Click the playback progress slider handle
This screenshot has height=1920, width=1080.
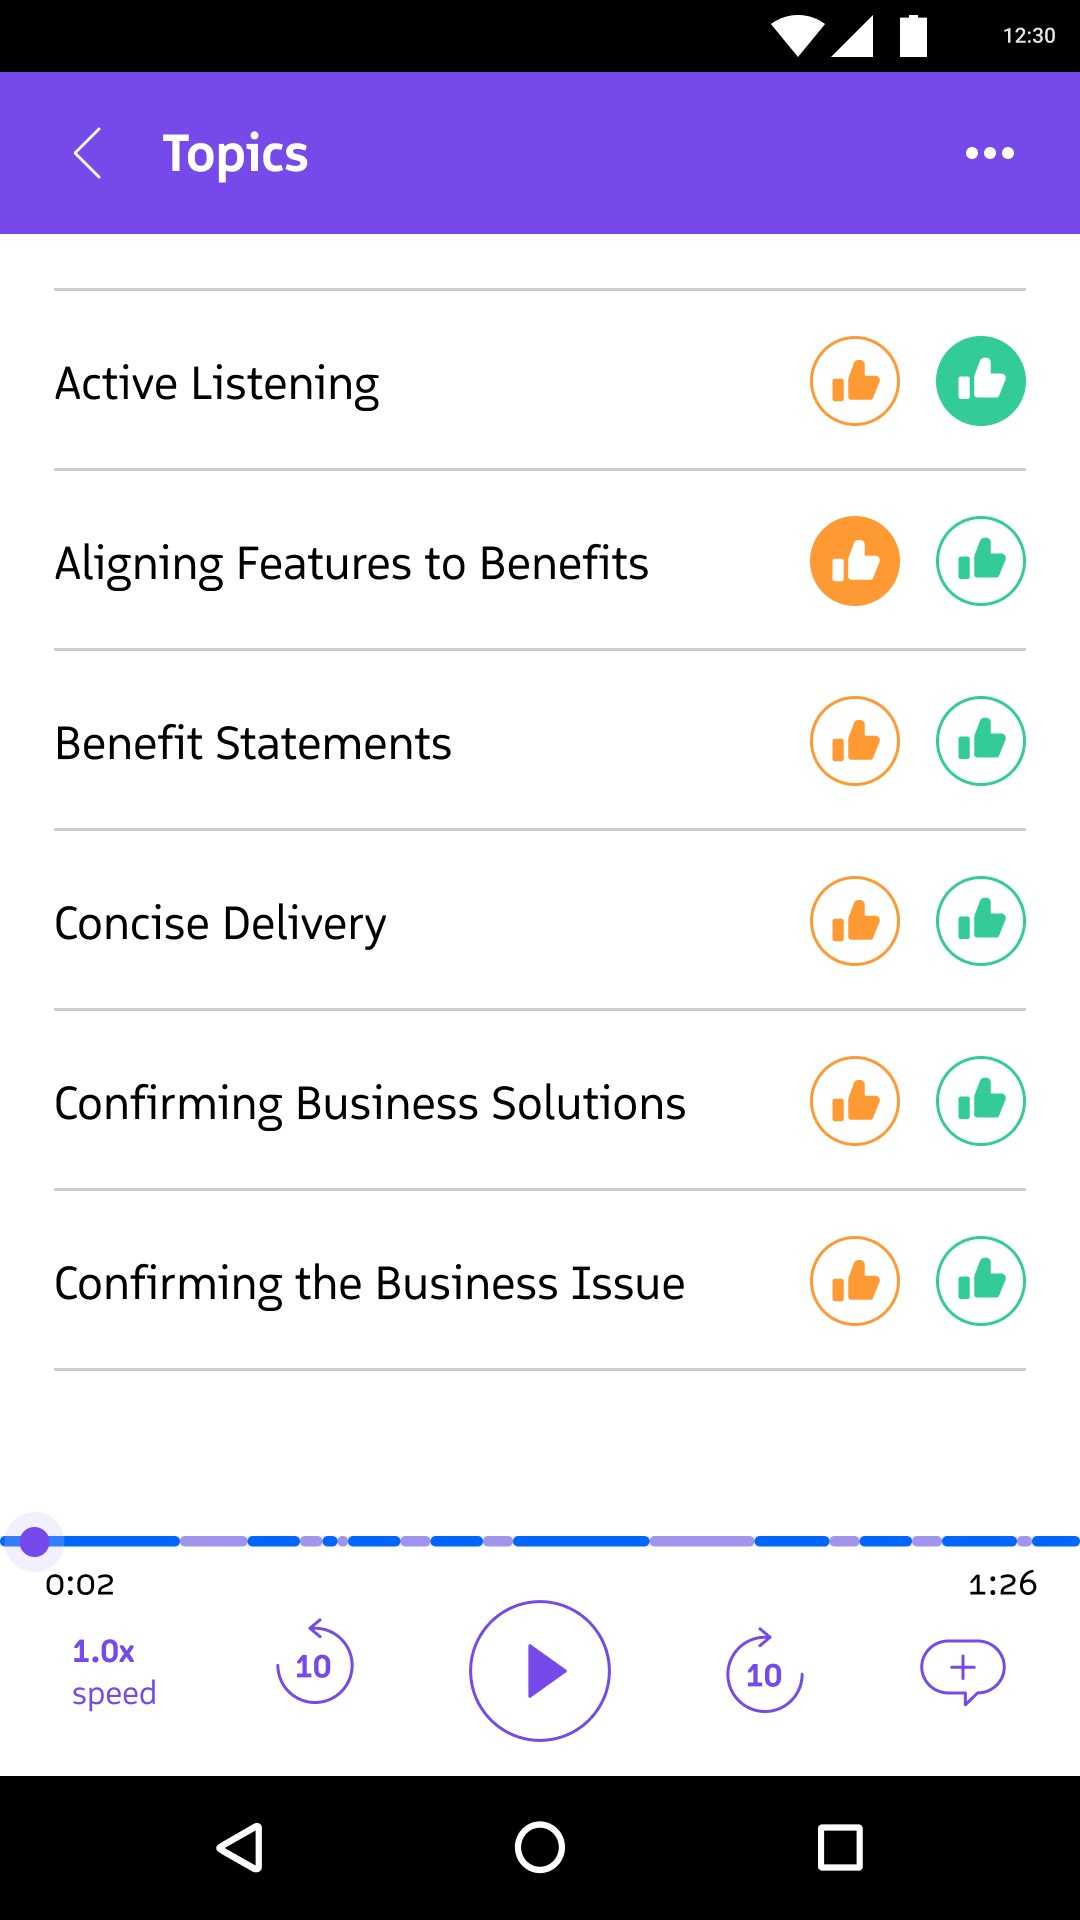(x=35, y=1542)
